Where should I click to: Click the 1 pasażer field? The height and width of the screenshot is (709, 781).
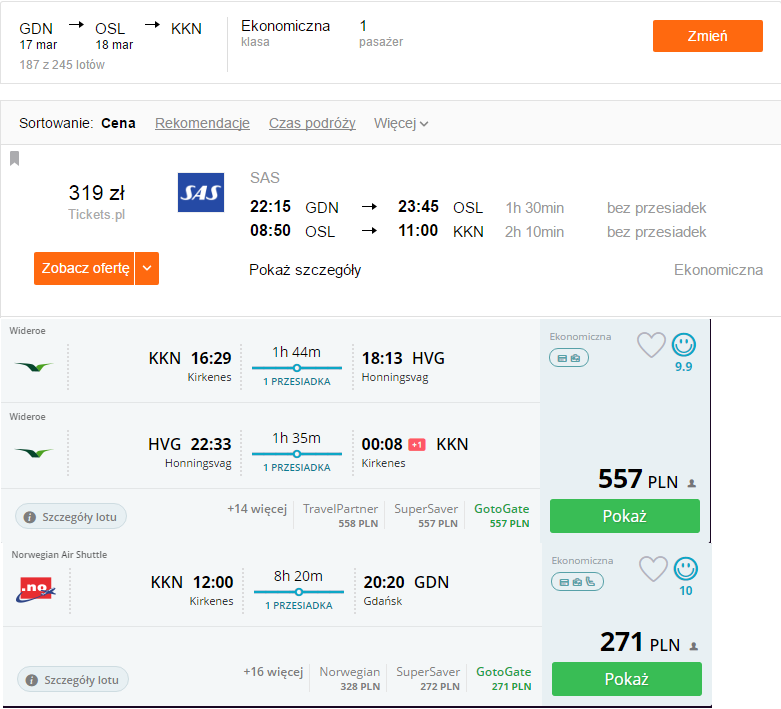pos(381,33)
